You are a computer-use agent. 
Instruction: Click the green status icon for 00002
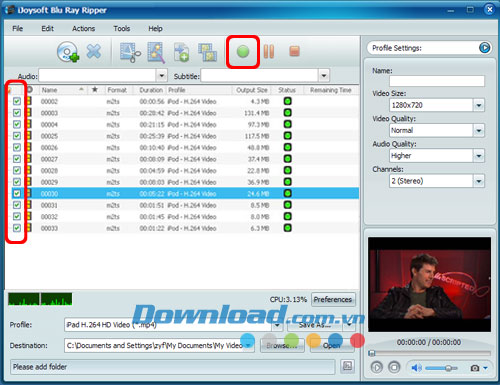pos(287,101)
